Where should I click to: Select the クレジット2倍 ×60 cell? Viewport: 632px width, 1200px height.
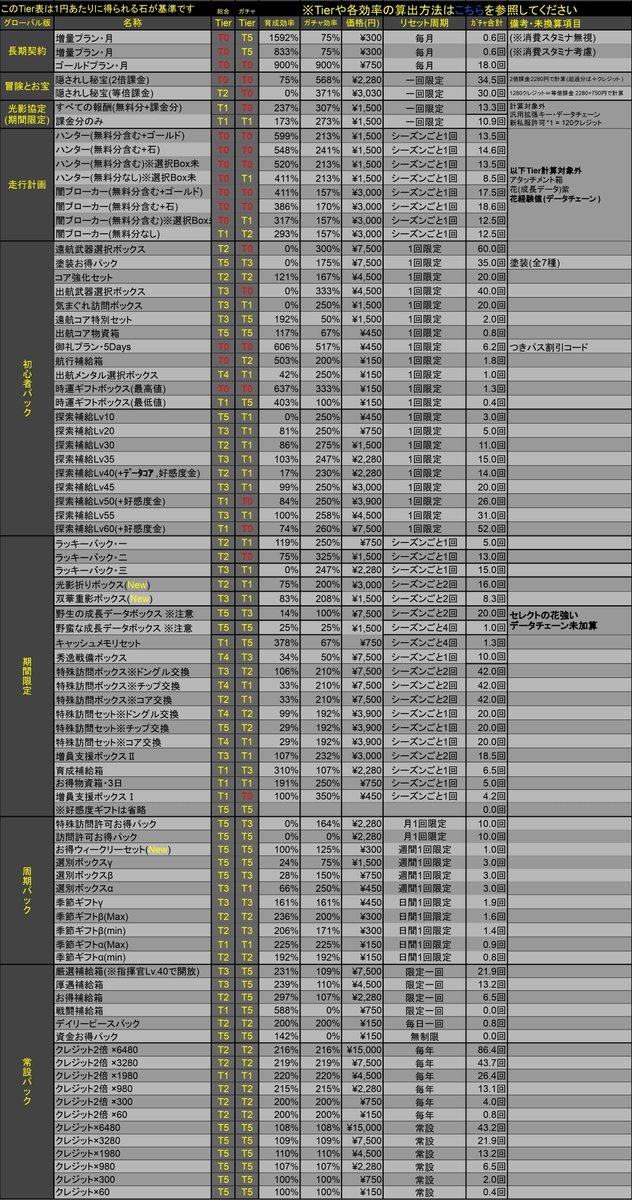132,1113
